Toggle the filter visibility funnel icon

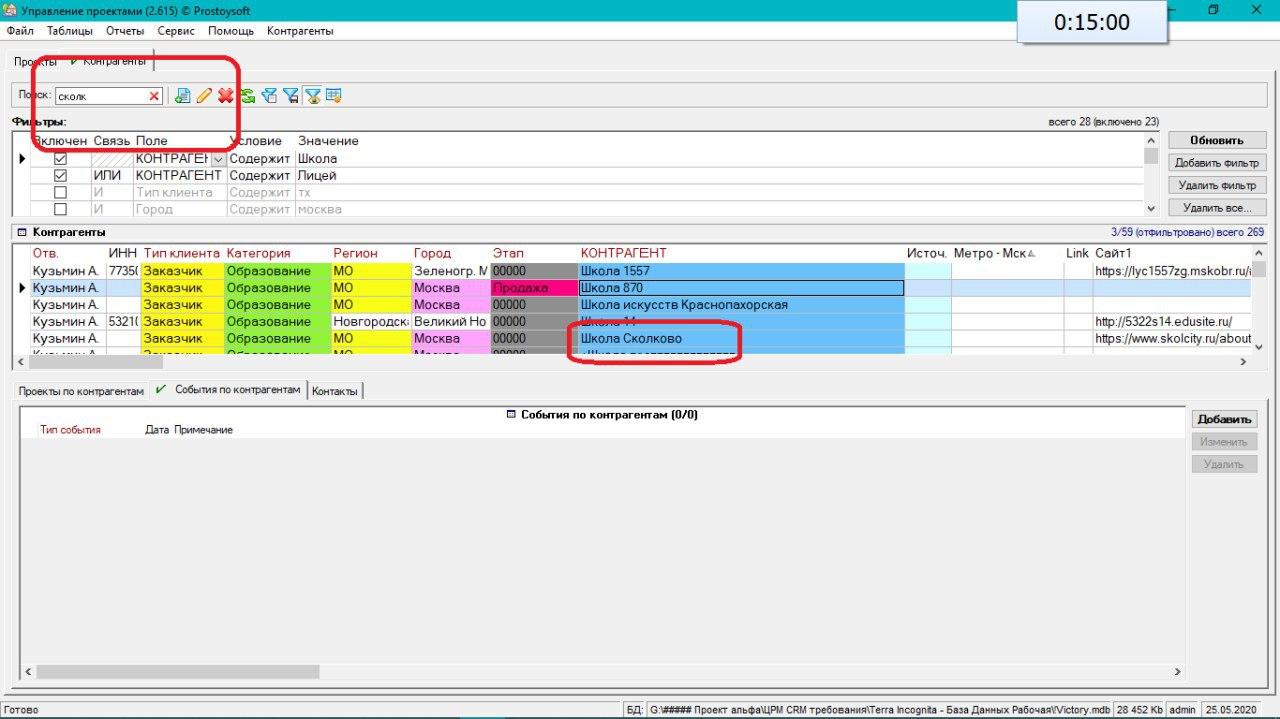(x=313, y=96)
